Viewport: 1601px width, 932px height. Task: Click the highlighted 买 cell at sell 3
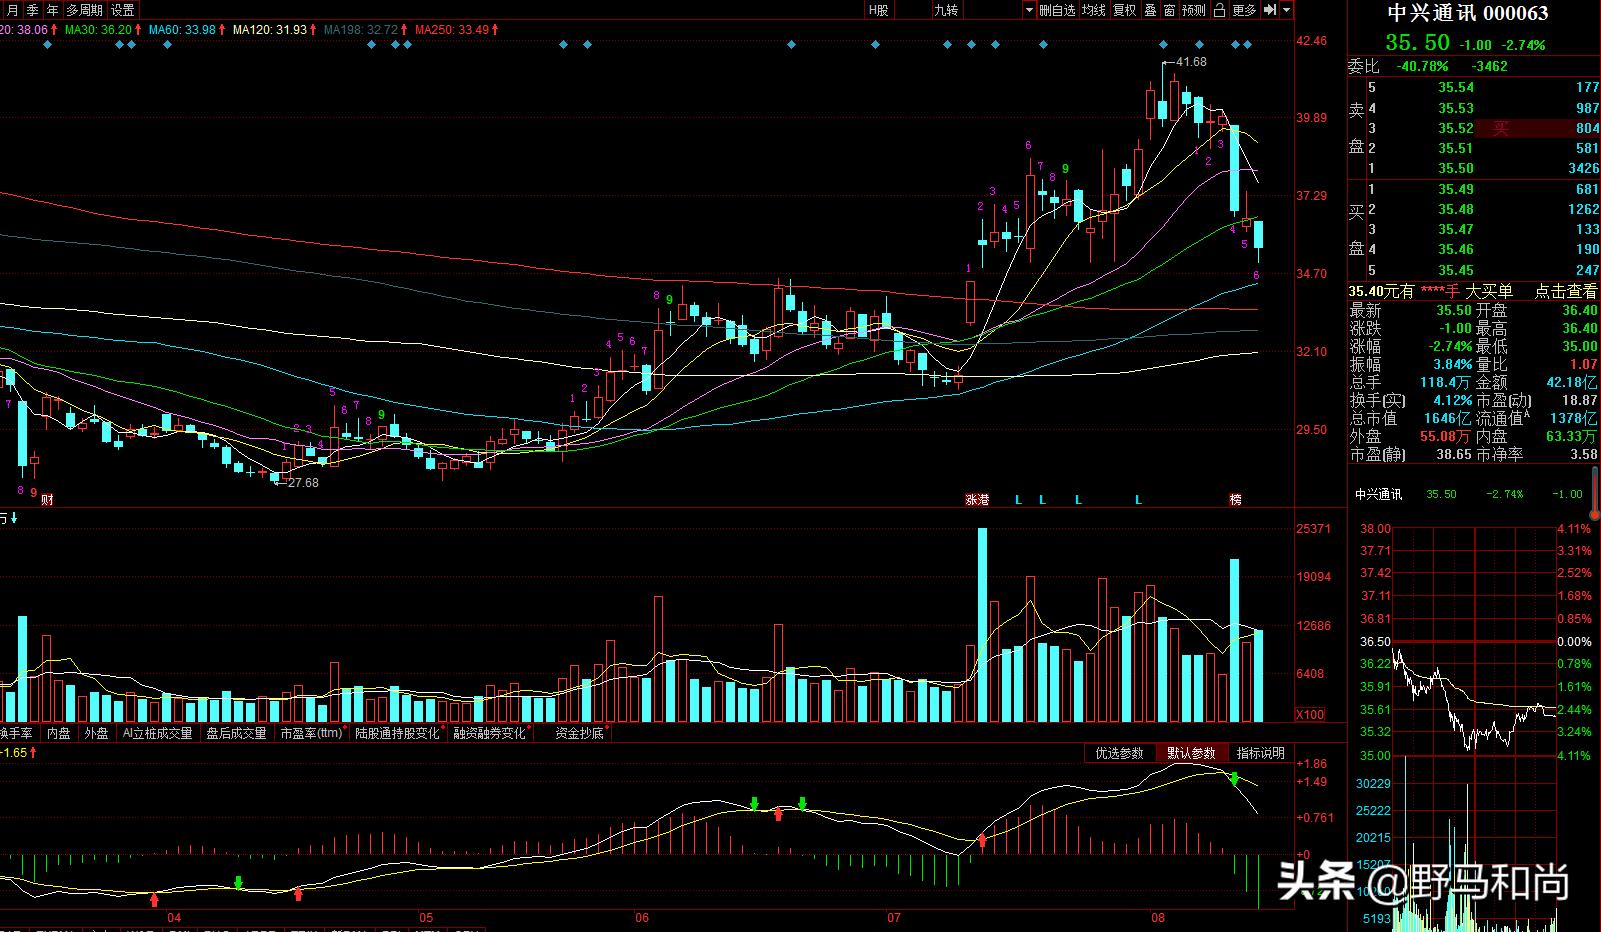pyautogui.click(x=1500, y=128)
